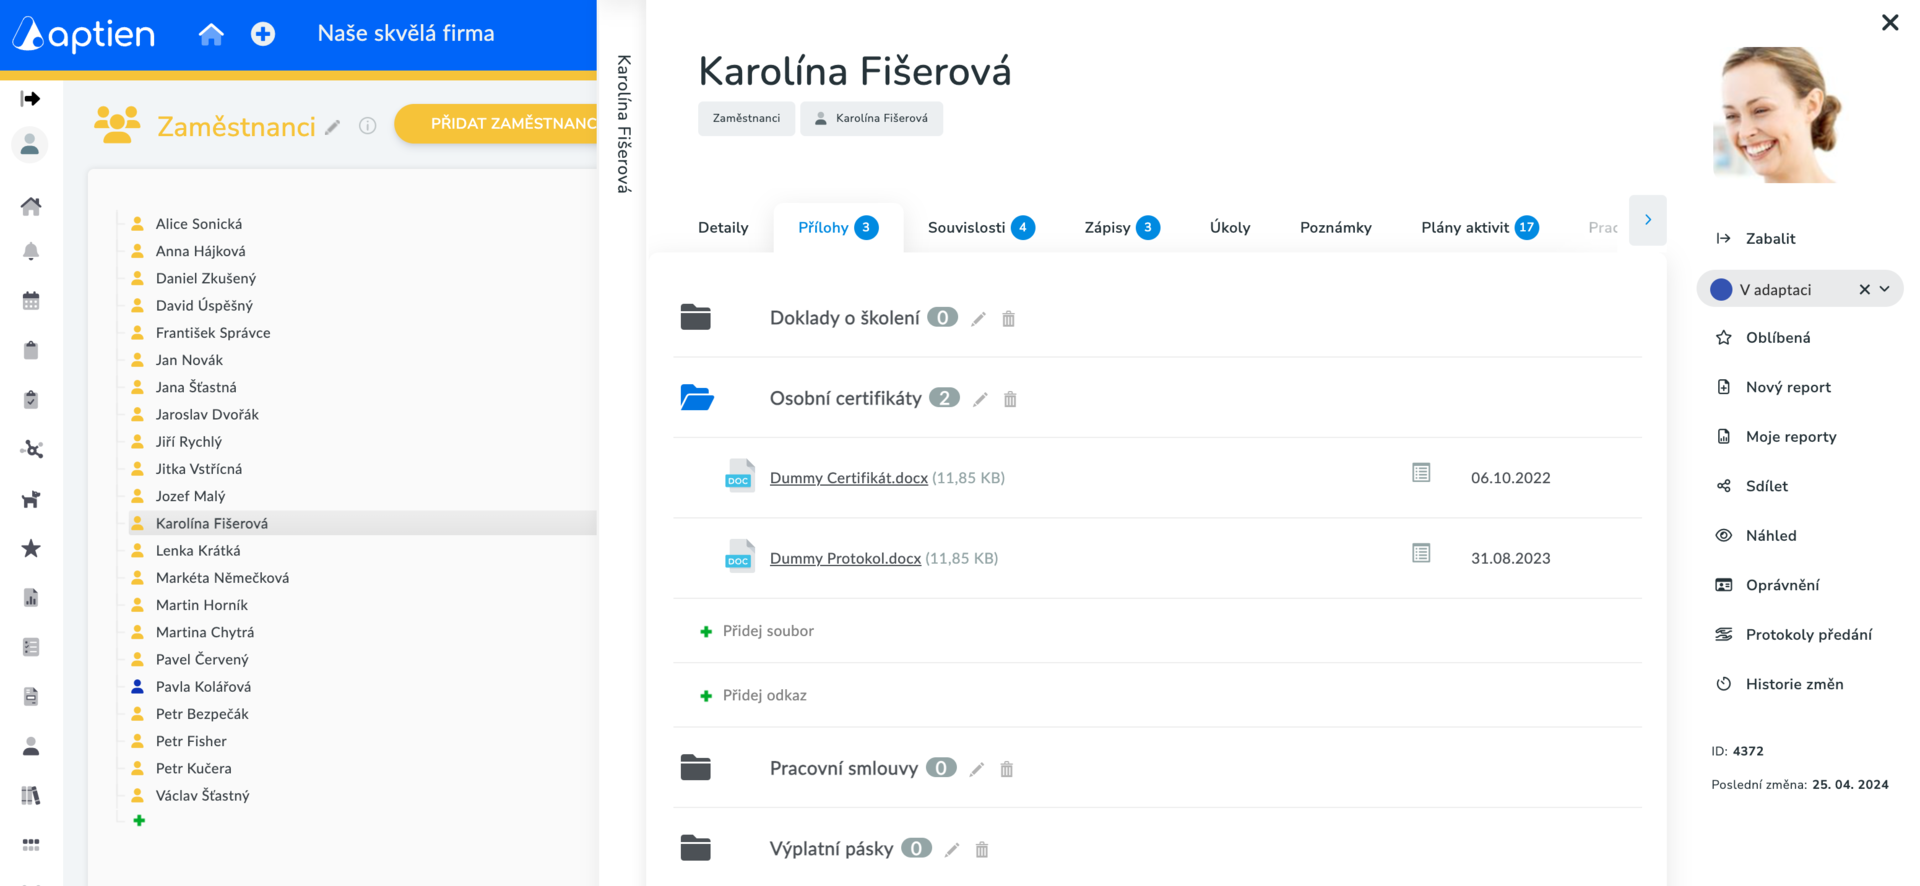Click Sdílet to share record

point(1752,486)
